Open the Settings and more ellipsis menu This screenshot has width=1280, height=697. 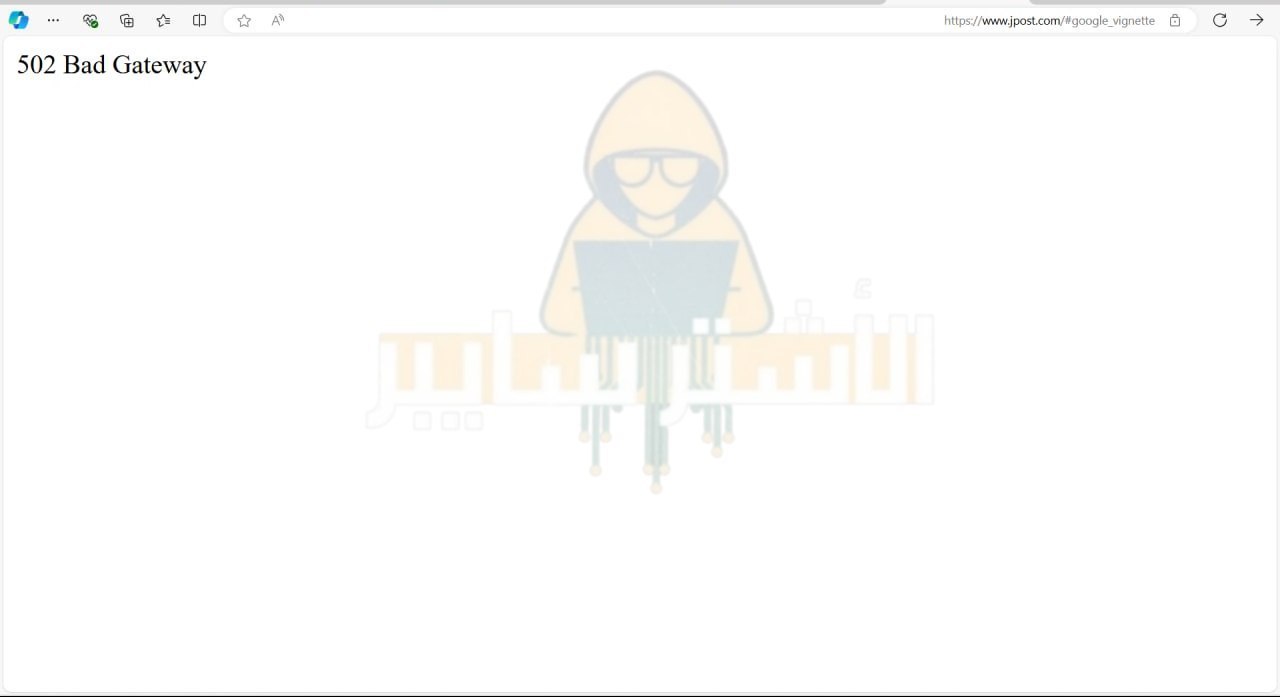54,20
